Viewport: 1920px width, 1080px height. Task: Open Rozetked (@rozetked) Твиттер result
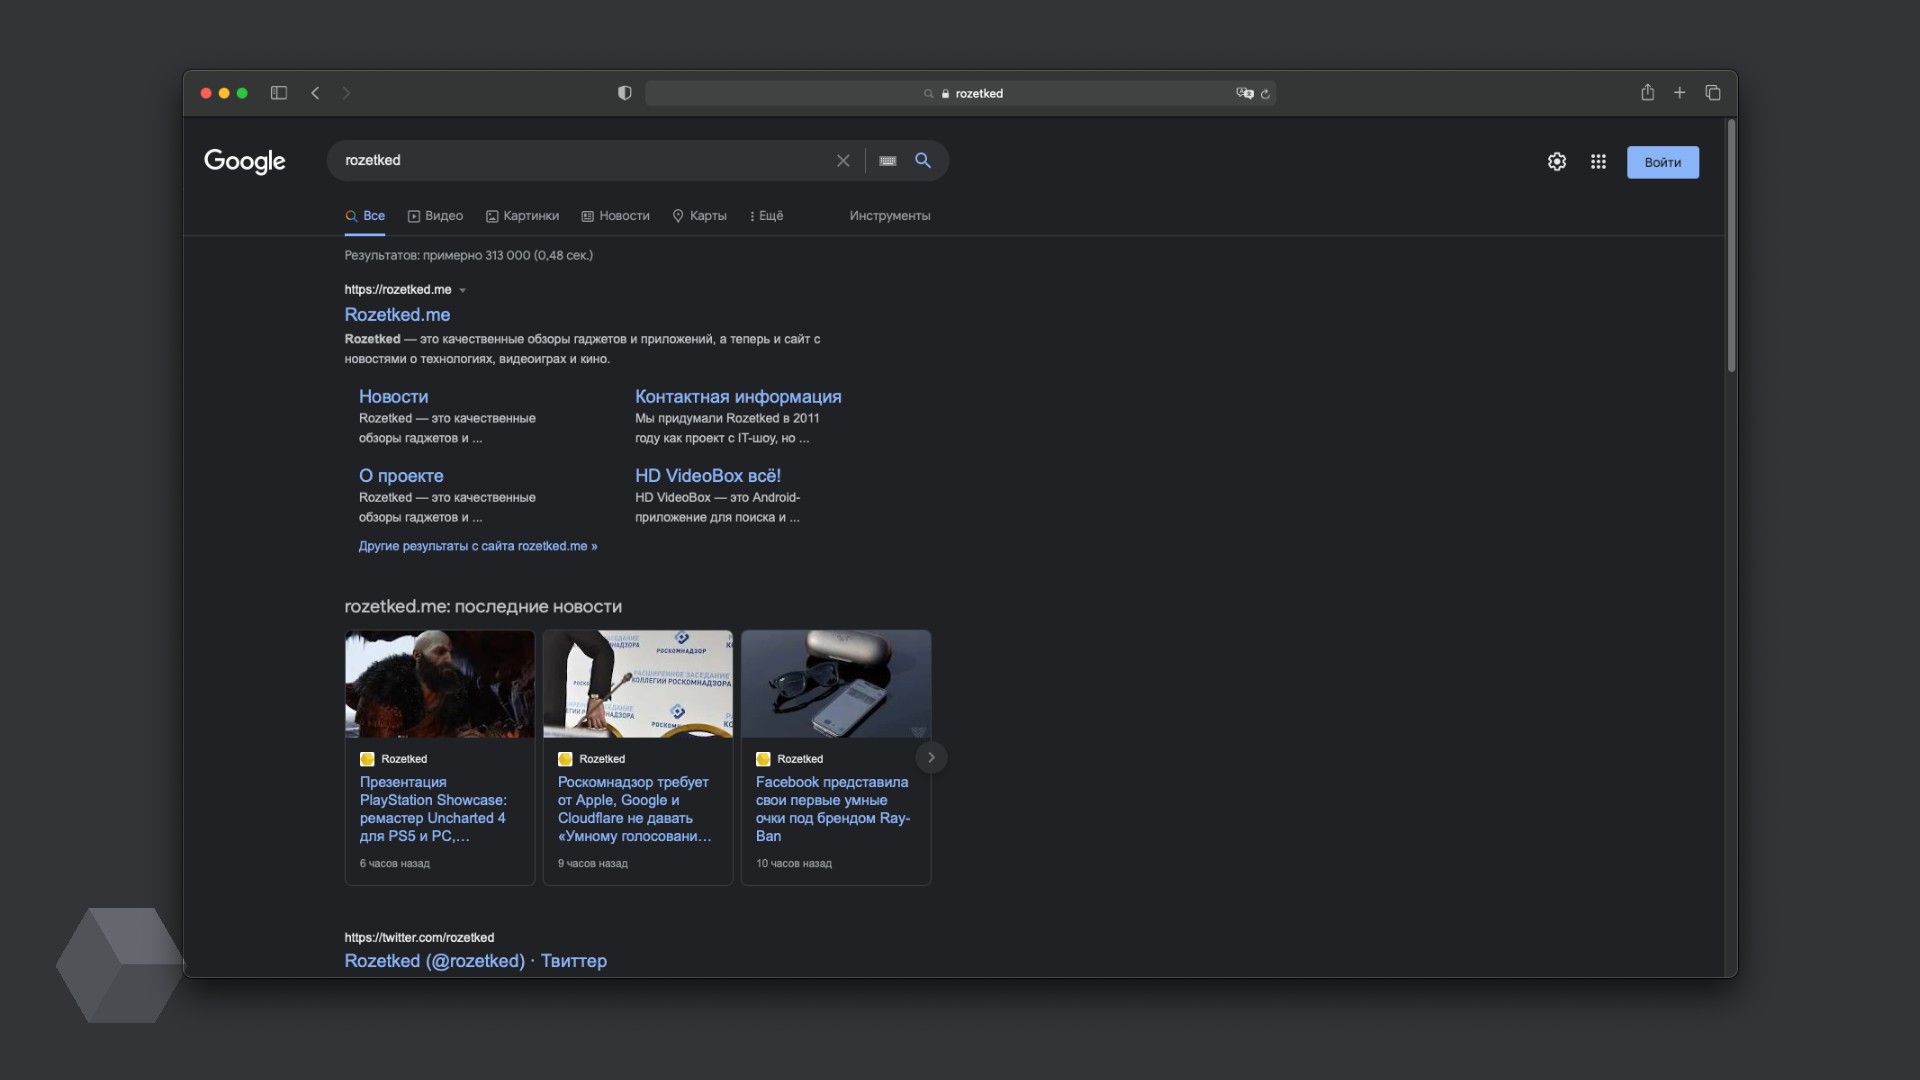pyautogui.click(x=475, y=961)
